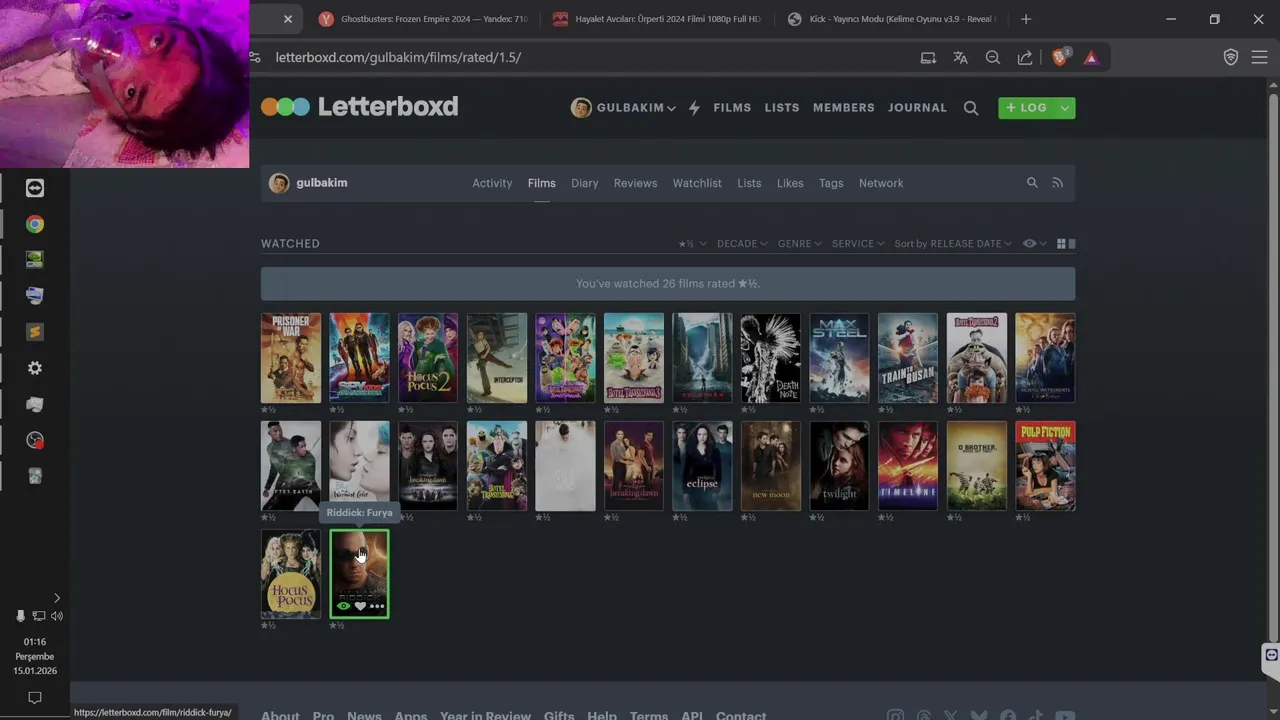Click the heart icon on Riddick poster
Image resolution: width=1280 pixels, height=720 pixels.
[x=360, y=606]
